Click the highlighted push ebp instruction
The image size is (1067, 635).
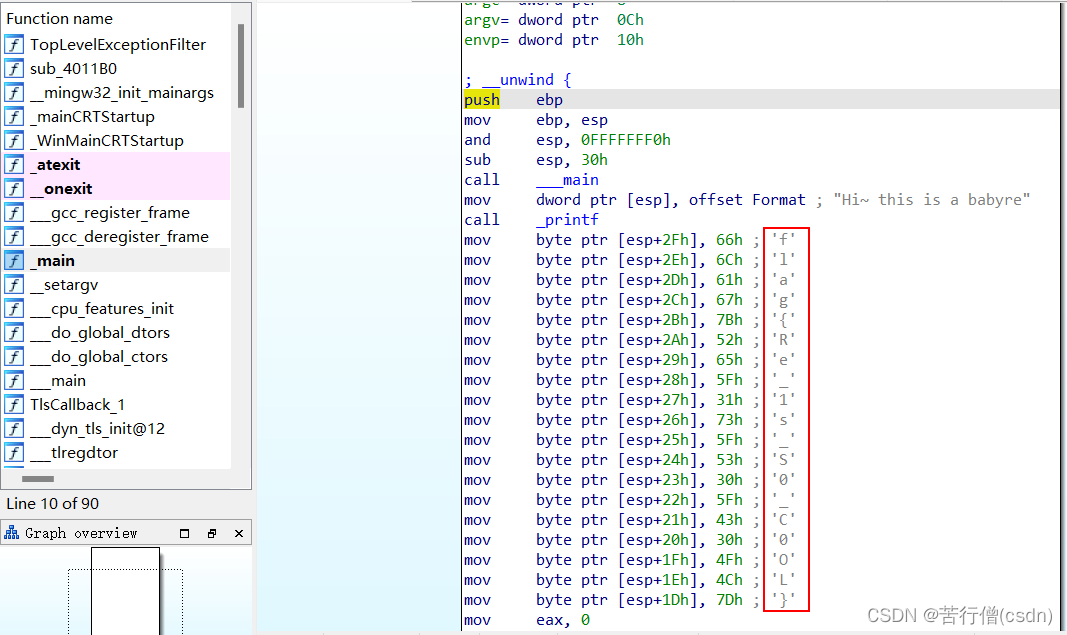click(481, 99)
